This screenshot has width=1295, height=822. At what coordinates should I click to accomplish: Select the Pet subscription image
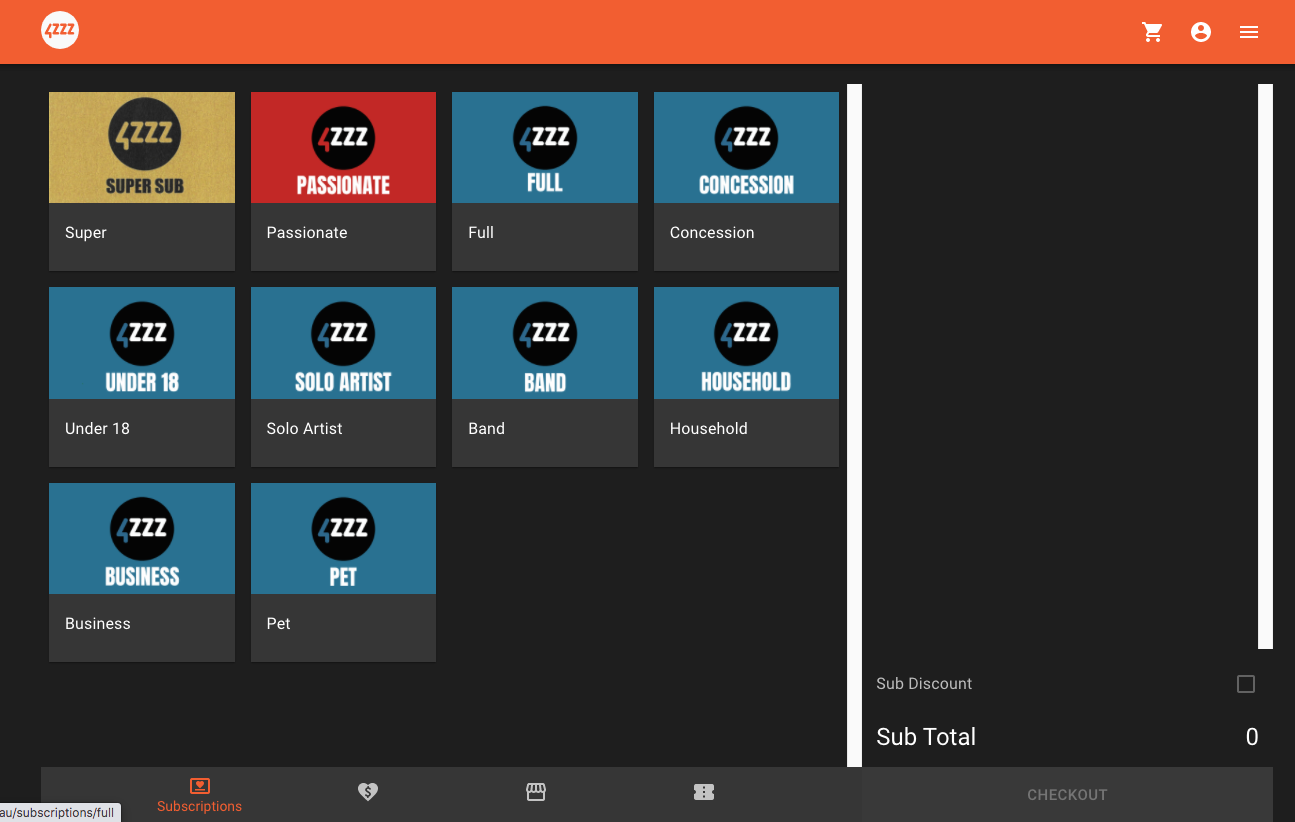click(x=343, y=539)
